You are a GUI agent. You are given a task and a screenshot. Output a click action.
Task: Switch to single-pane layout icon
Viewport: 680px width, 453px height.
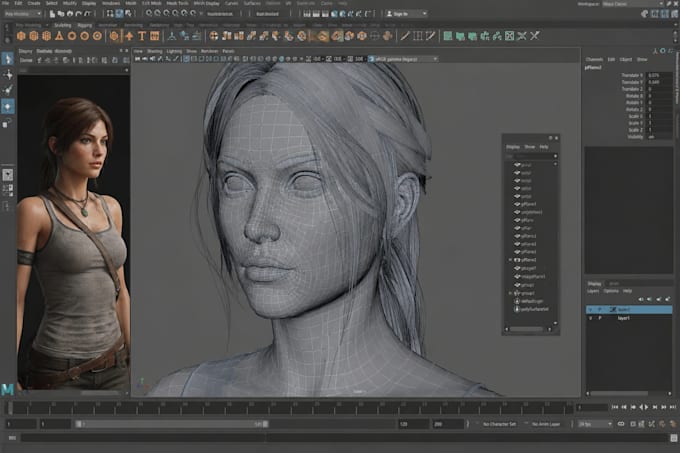[8, 175]
